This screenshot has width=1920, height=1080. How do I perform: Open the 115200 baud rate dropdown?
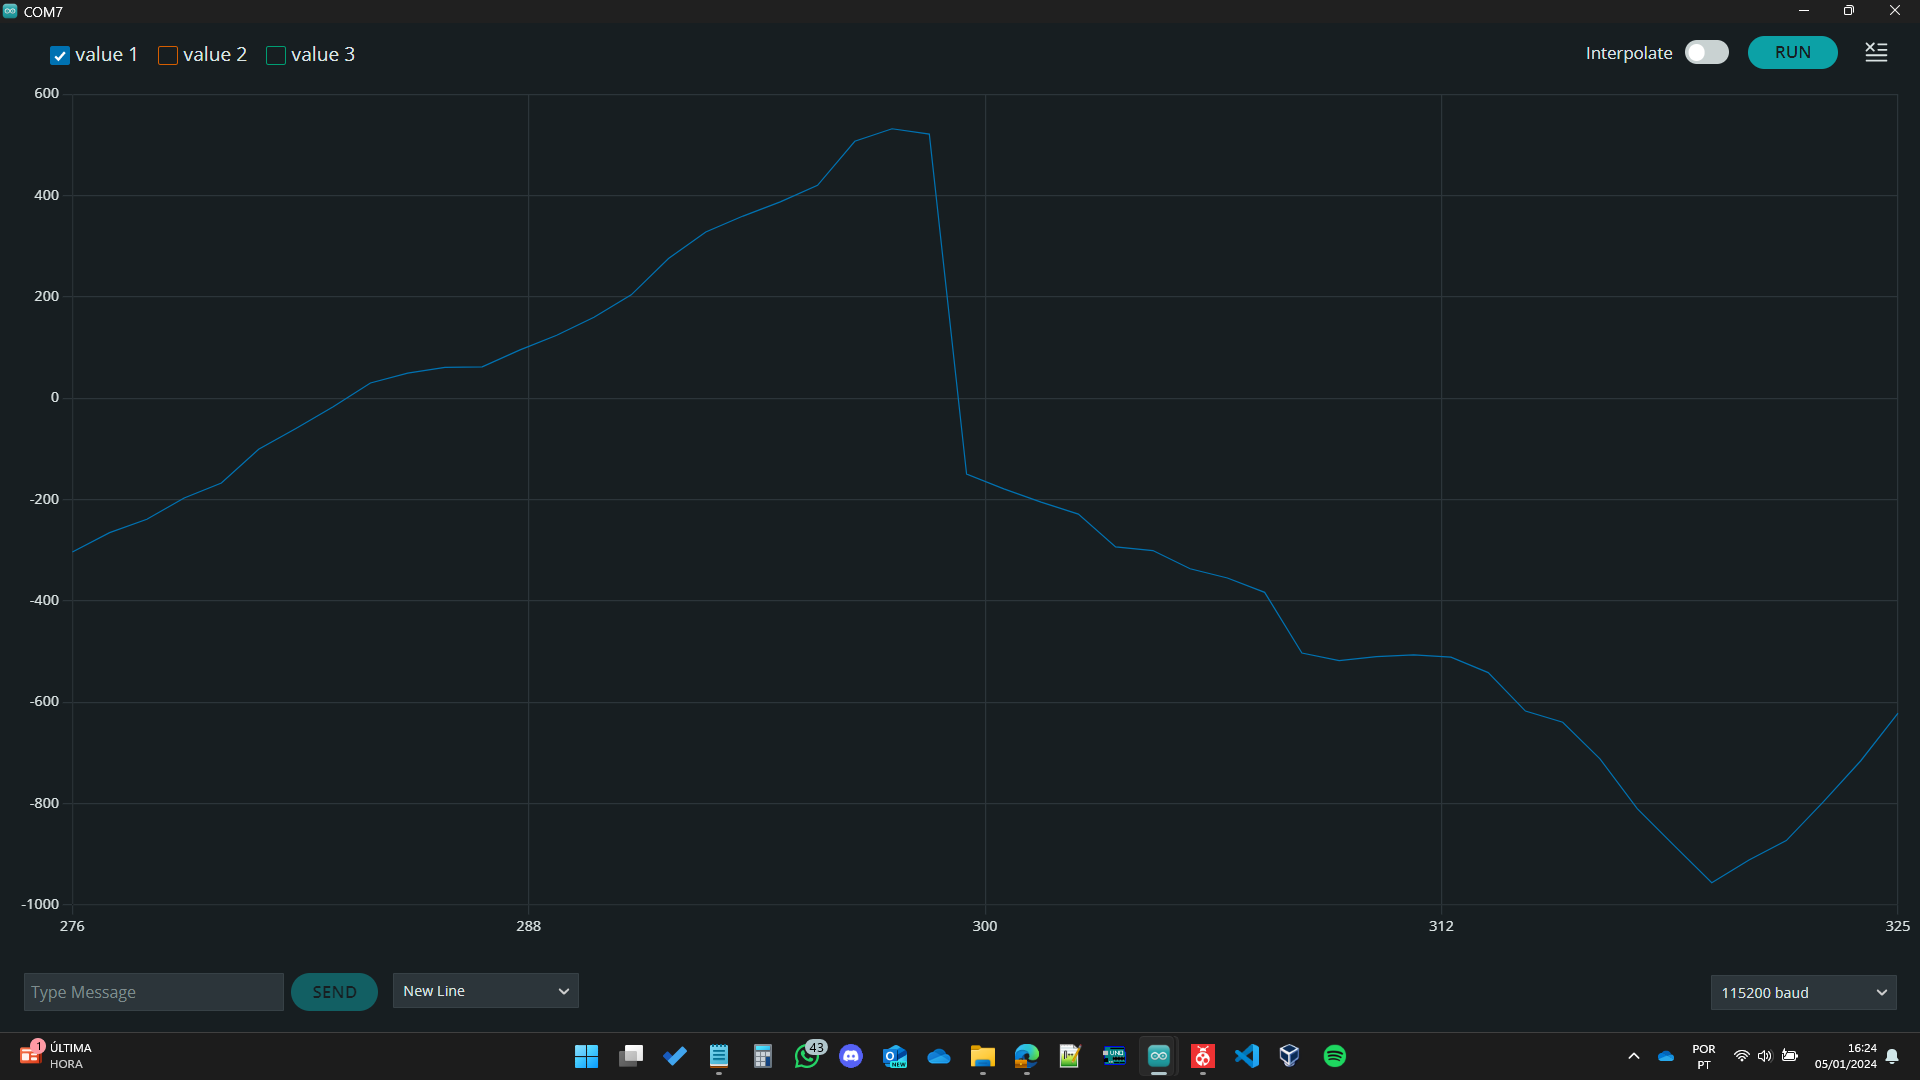tap(1803, 993)
